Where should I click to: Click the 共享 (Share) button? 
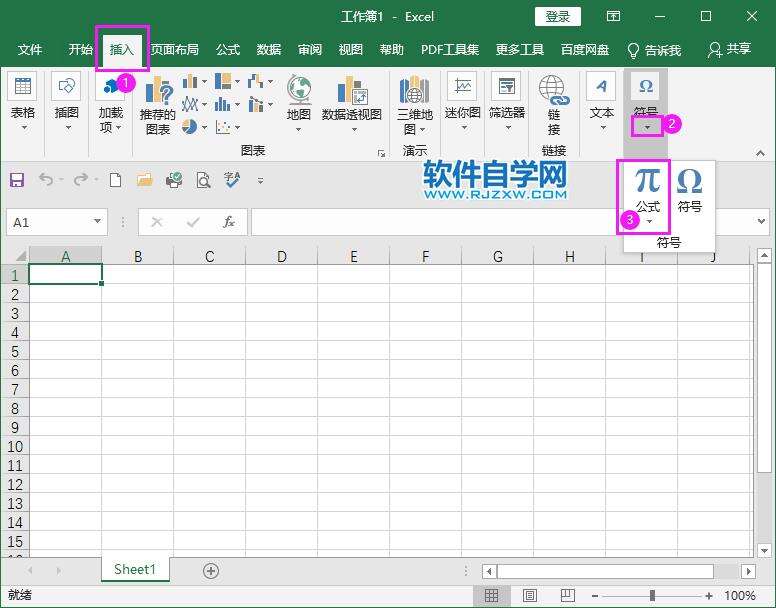coord(729,49)
